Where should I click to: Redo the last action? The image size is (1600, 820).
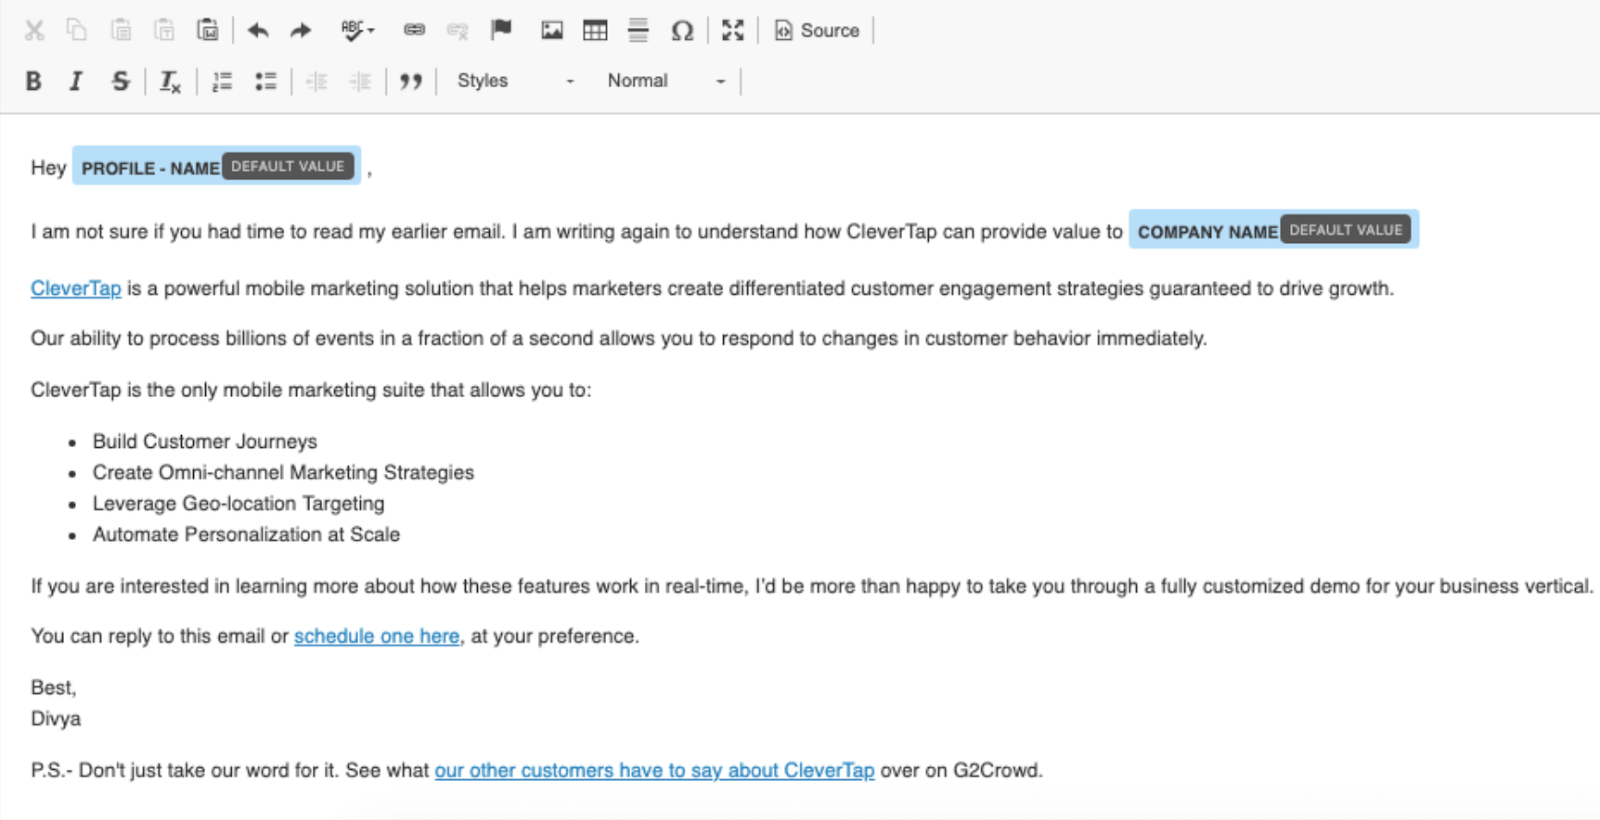click(301, 31)
